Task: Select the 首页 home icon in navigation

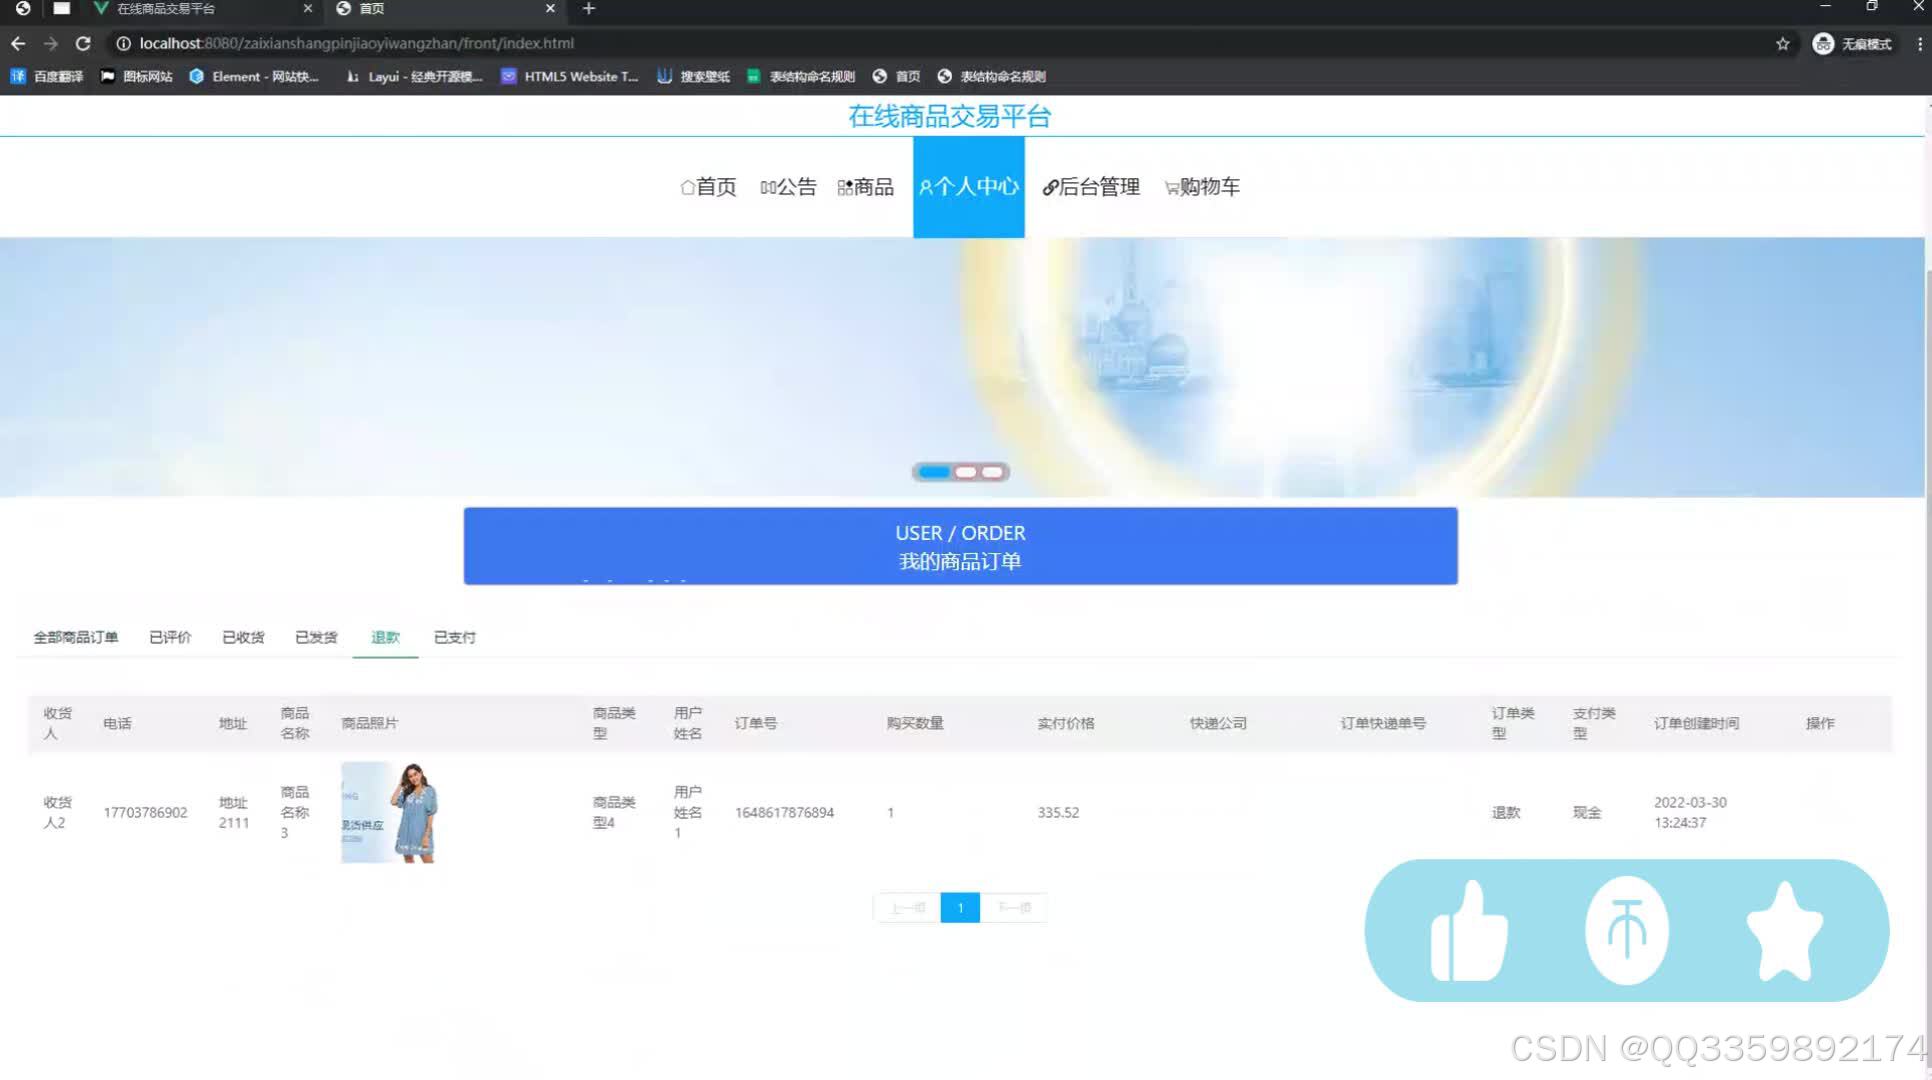Action: 687,187
